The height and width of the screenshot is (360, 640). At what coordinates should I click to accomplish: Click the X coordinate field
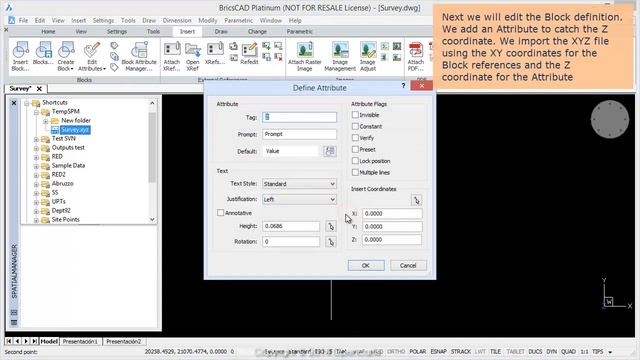391,213
